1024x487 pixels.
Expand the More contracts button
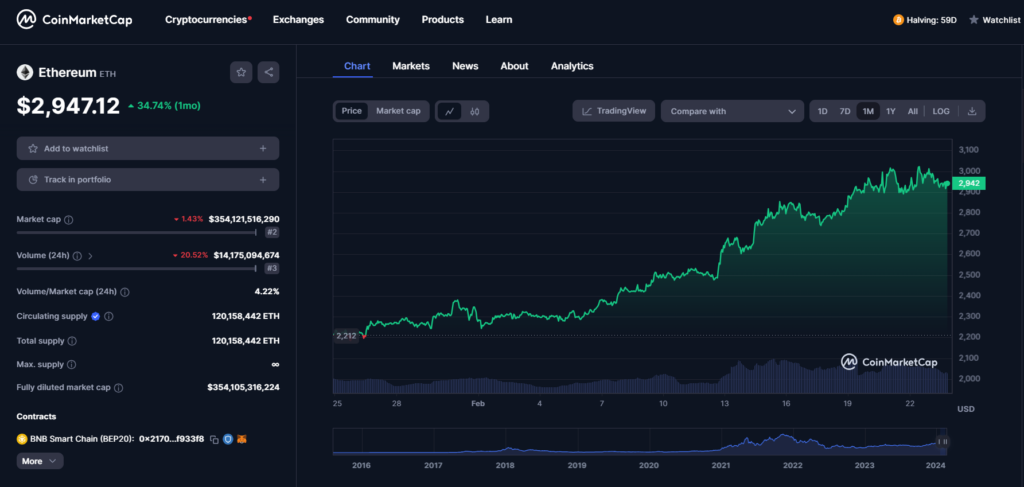40,461
